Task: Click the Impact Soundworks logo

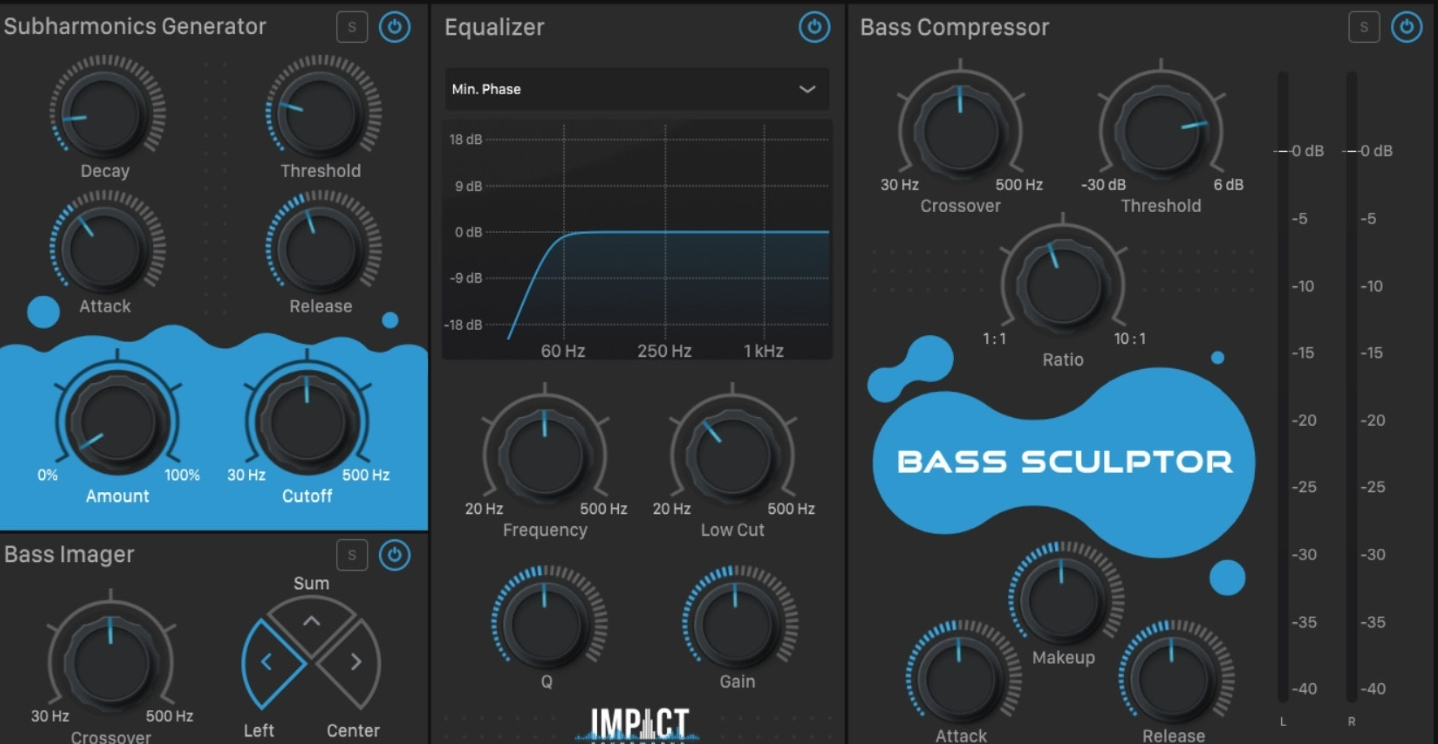Action: coord(638,724)
